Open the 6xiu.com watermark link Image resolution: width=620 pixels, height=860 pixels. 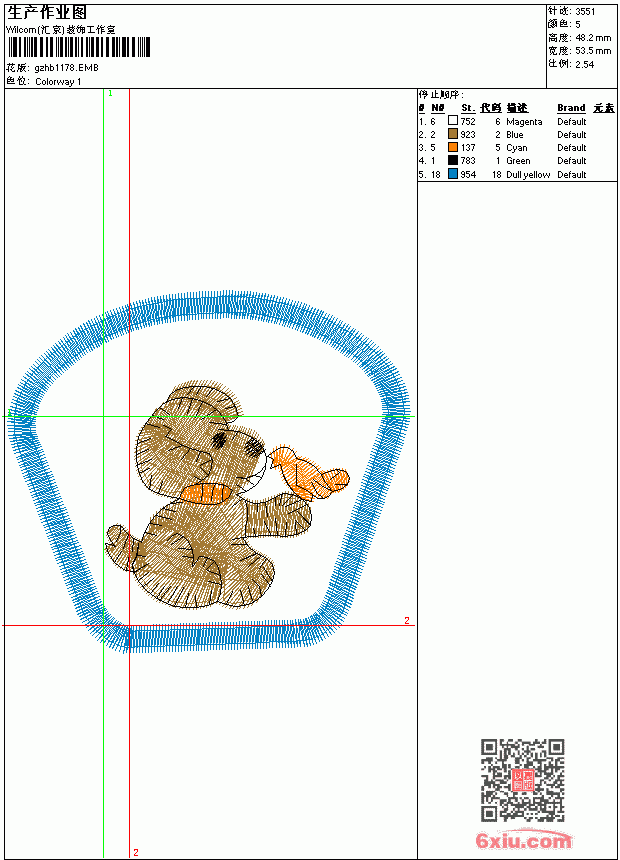pyautogui.click(x=523, y=839)
